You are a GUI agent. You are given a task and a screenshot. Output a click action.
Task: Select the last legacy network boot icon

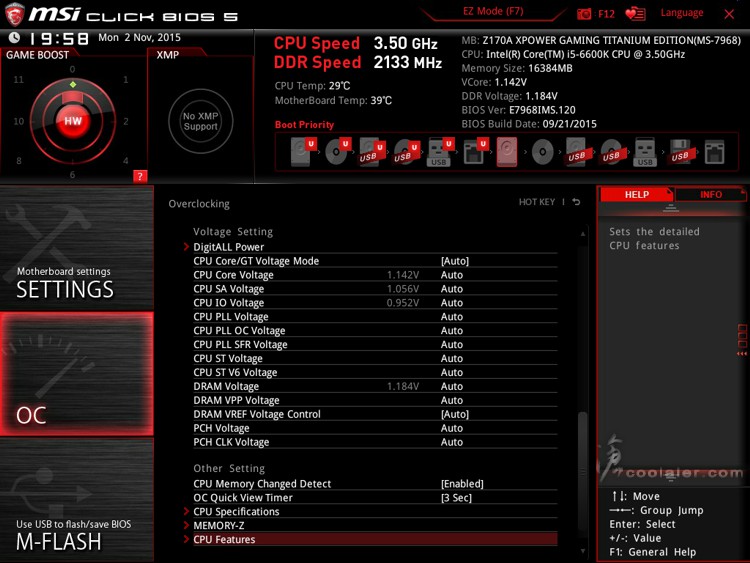714,152
